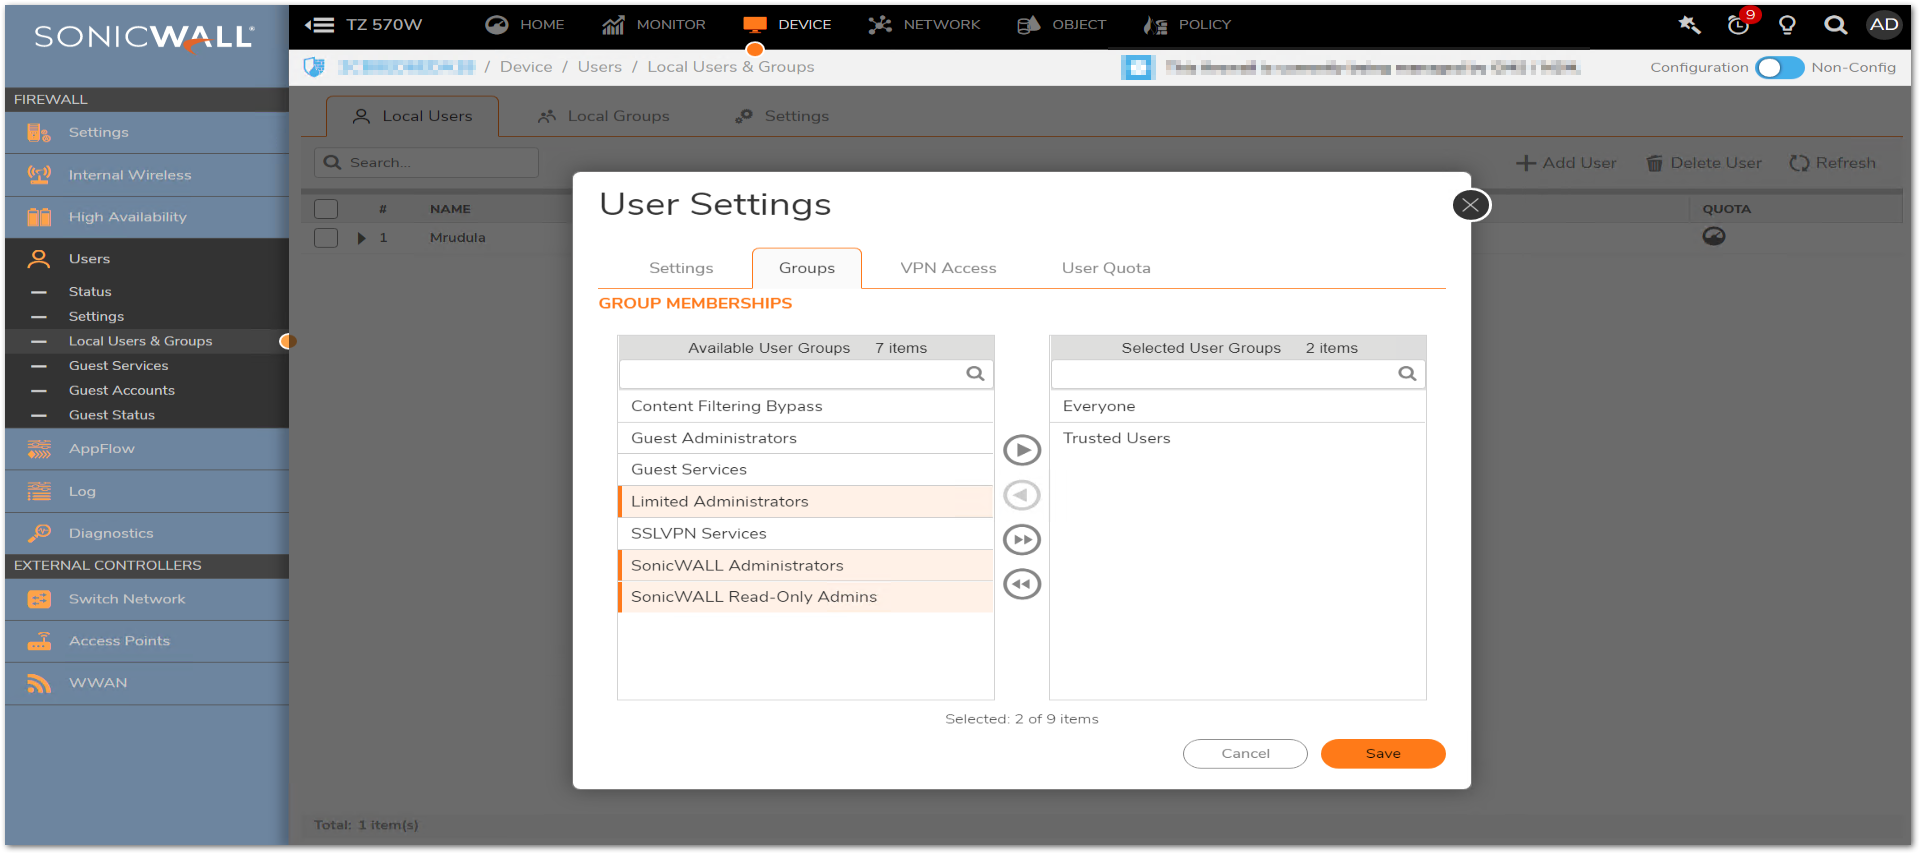Open Internal Wireless in the sidebar
This screenshot has width=1920, height=854.
[147, 175]
